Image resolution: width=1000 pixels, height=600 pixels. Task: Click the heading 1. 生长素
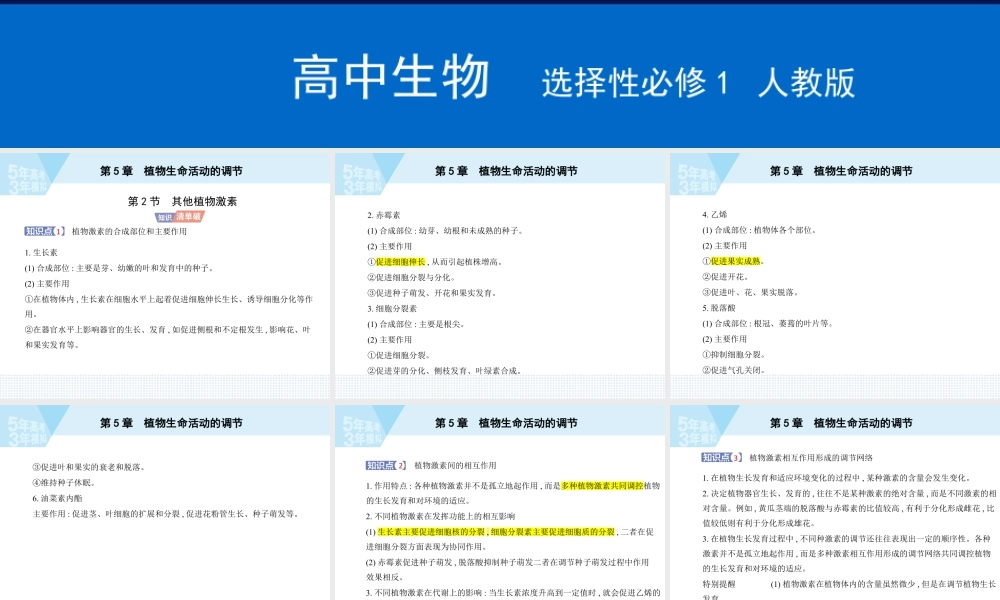(x=41, y=252)
